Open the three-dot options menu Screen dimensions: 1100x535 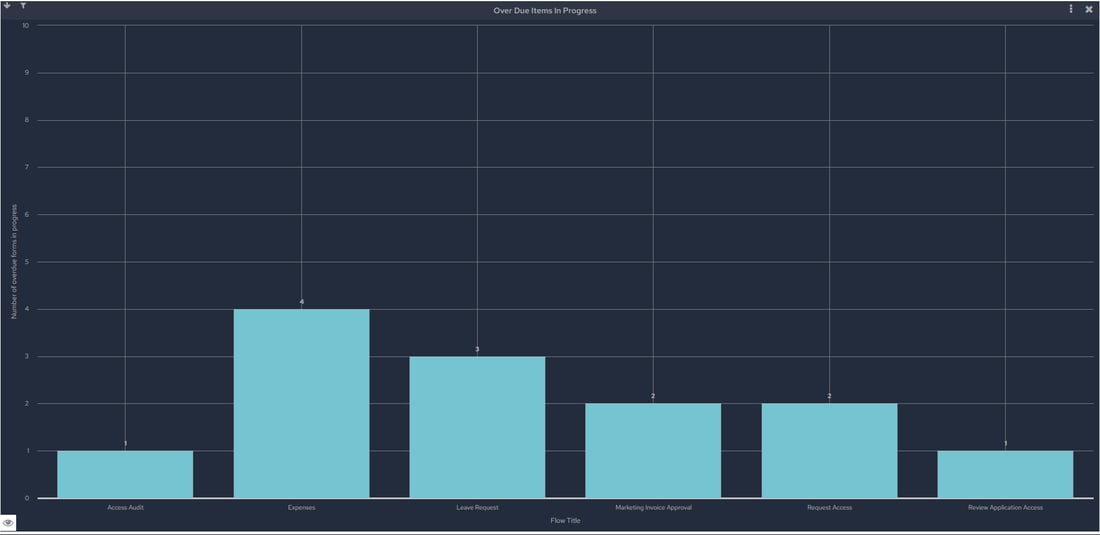click(x=1071, y=9)
